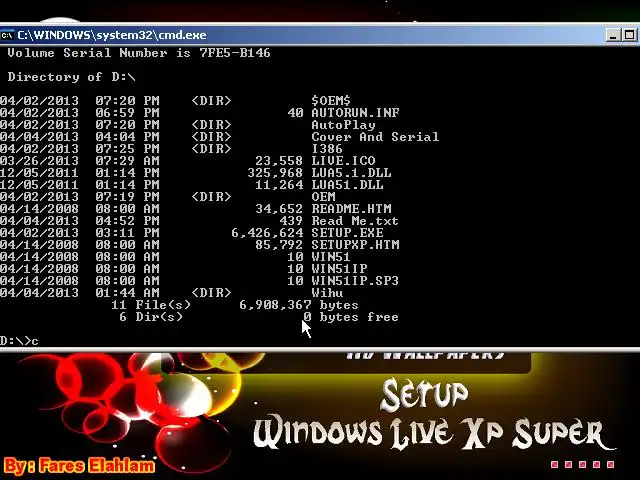640x480 pixels.
Task: Click the '6 Dir(s)' summary text
Action: click(151, 317)
